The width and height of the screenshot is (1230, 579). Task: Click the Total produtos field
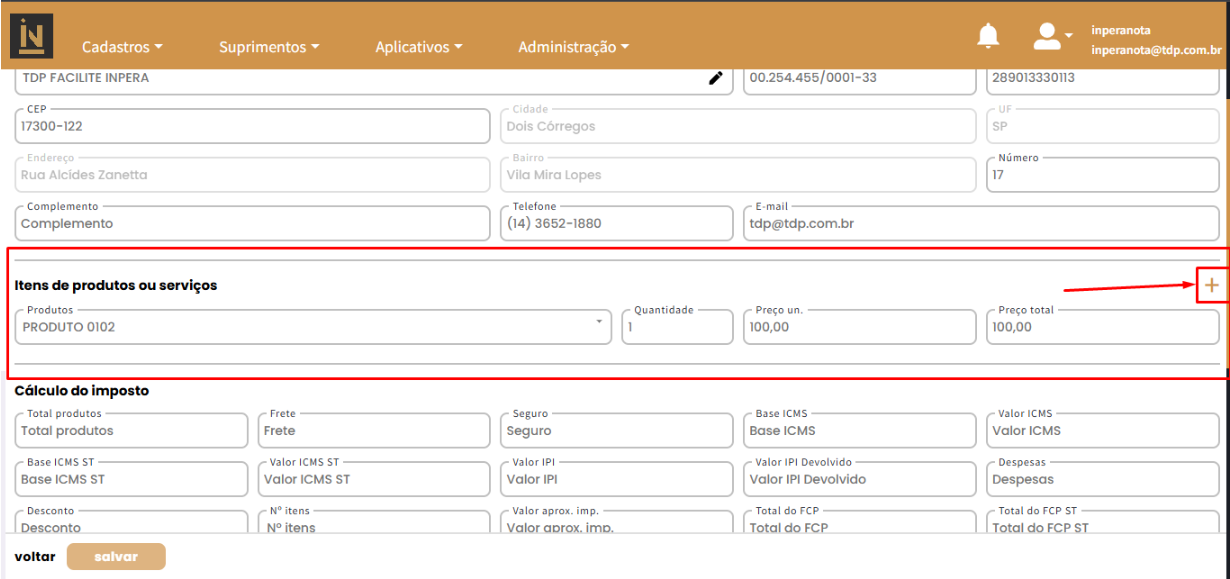[x=131, y=431]
